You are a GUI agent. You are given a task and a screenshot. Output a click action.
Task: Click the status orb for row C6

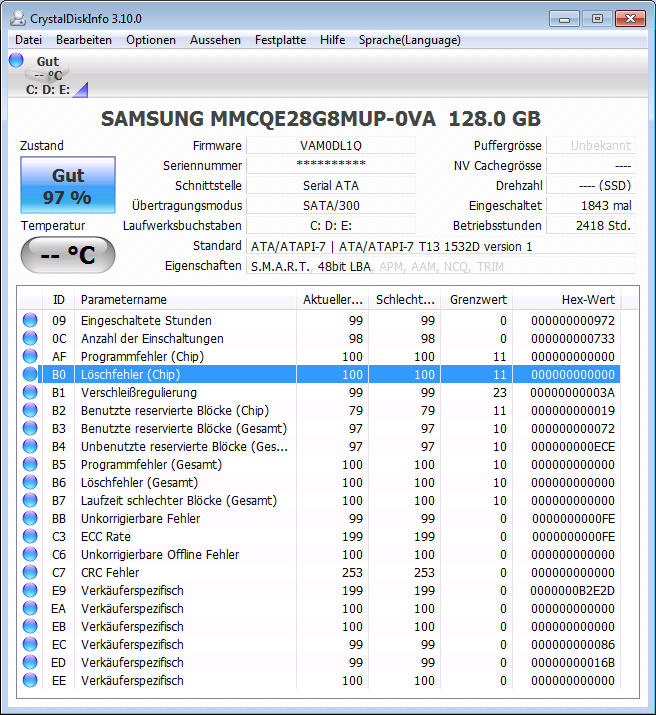(30, 554)
